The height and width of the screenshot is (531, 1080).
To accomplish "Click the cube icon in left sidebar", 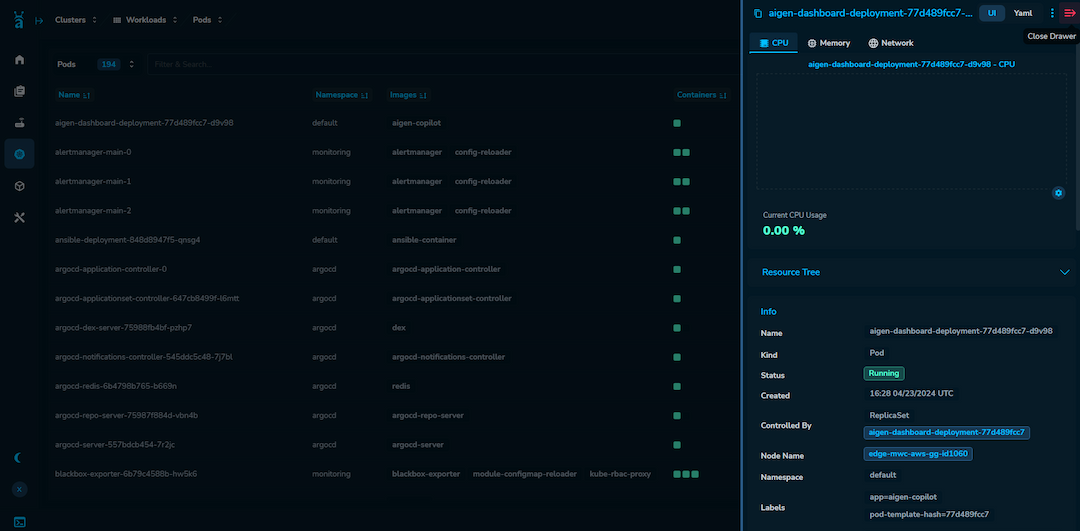I will pos(19,186).
